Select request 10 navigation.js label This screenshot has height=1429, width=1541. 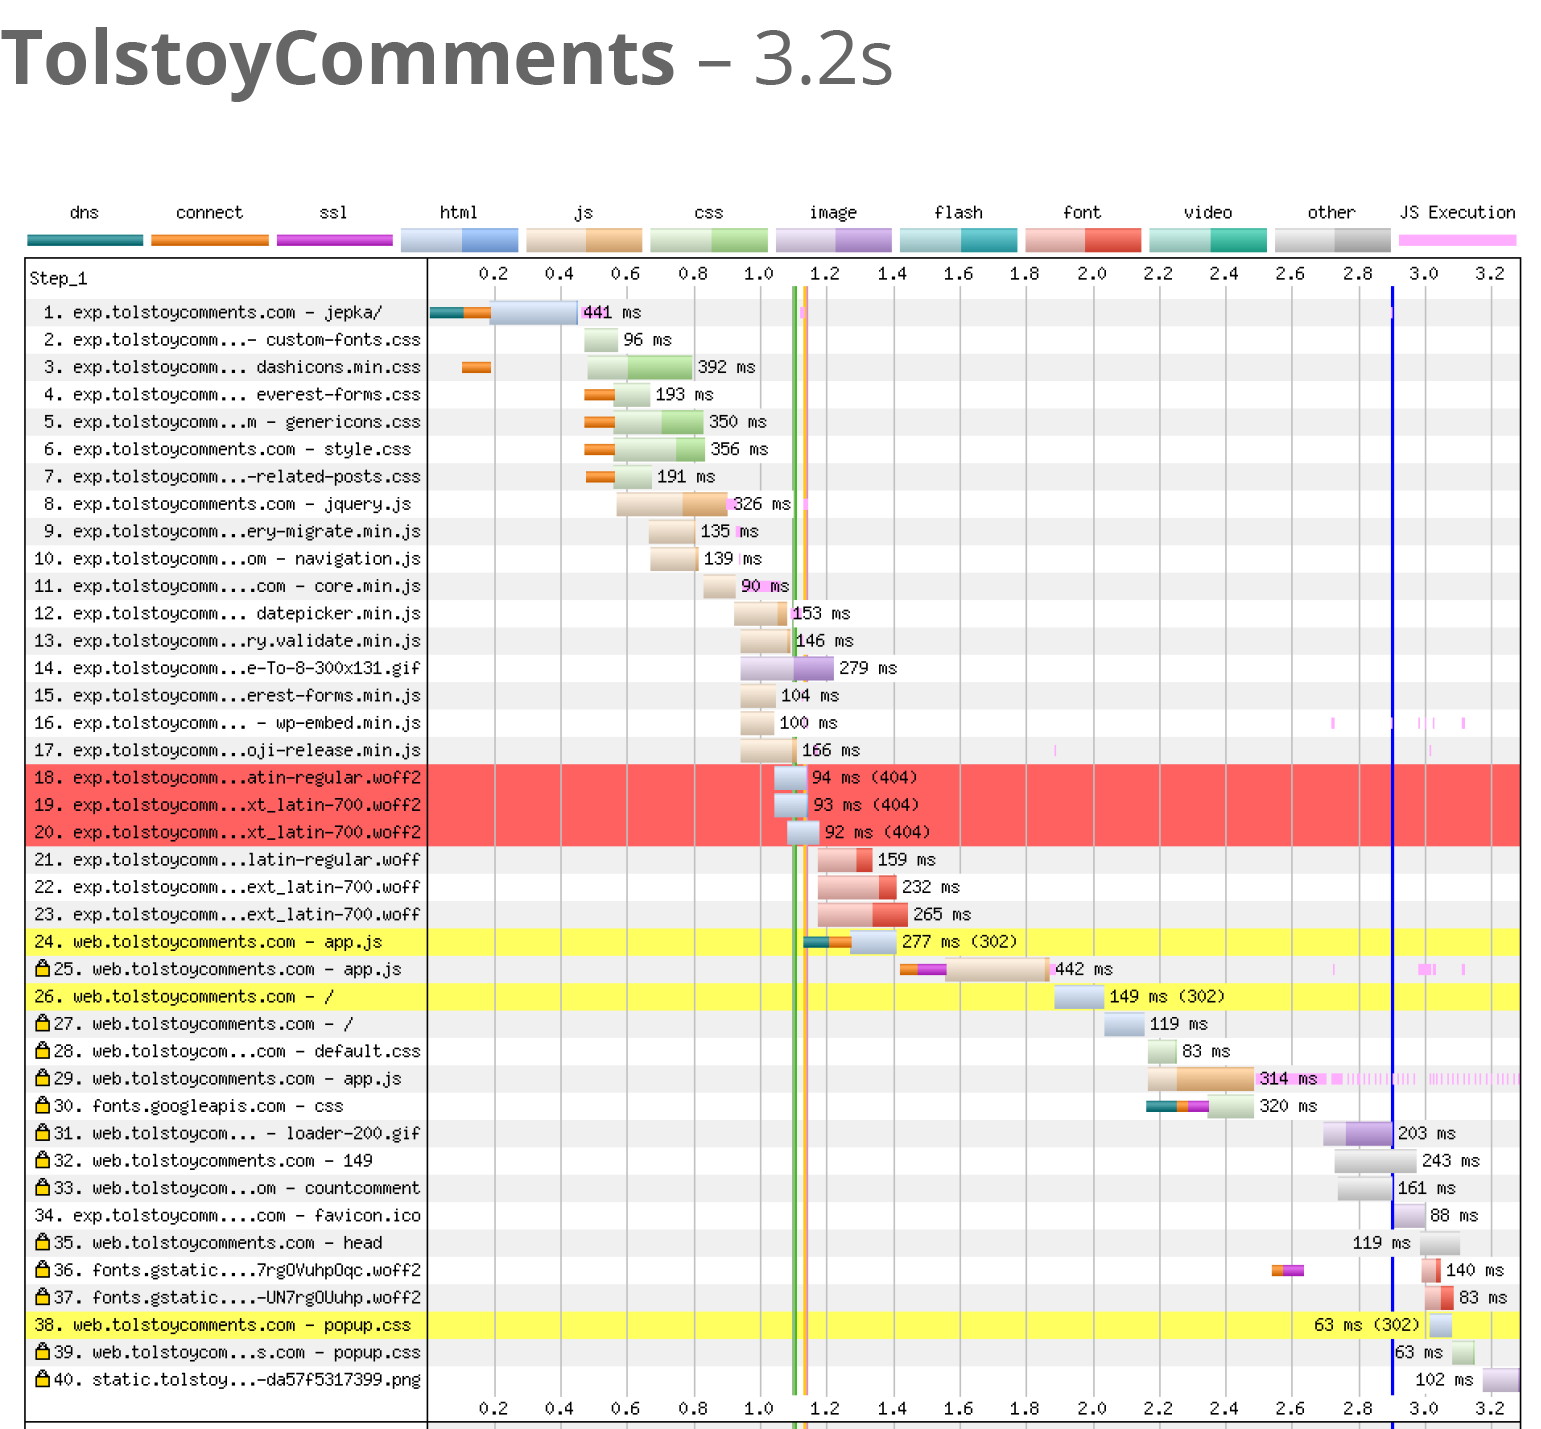[x=228, y=558]
